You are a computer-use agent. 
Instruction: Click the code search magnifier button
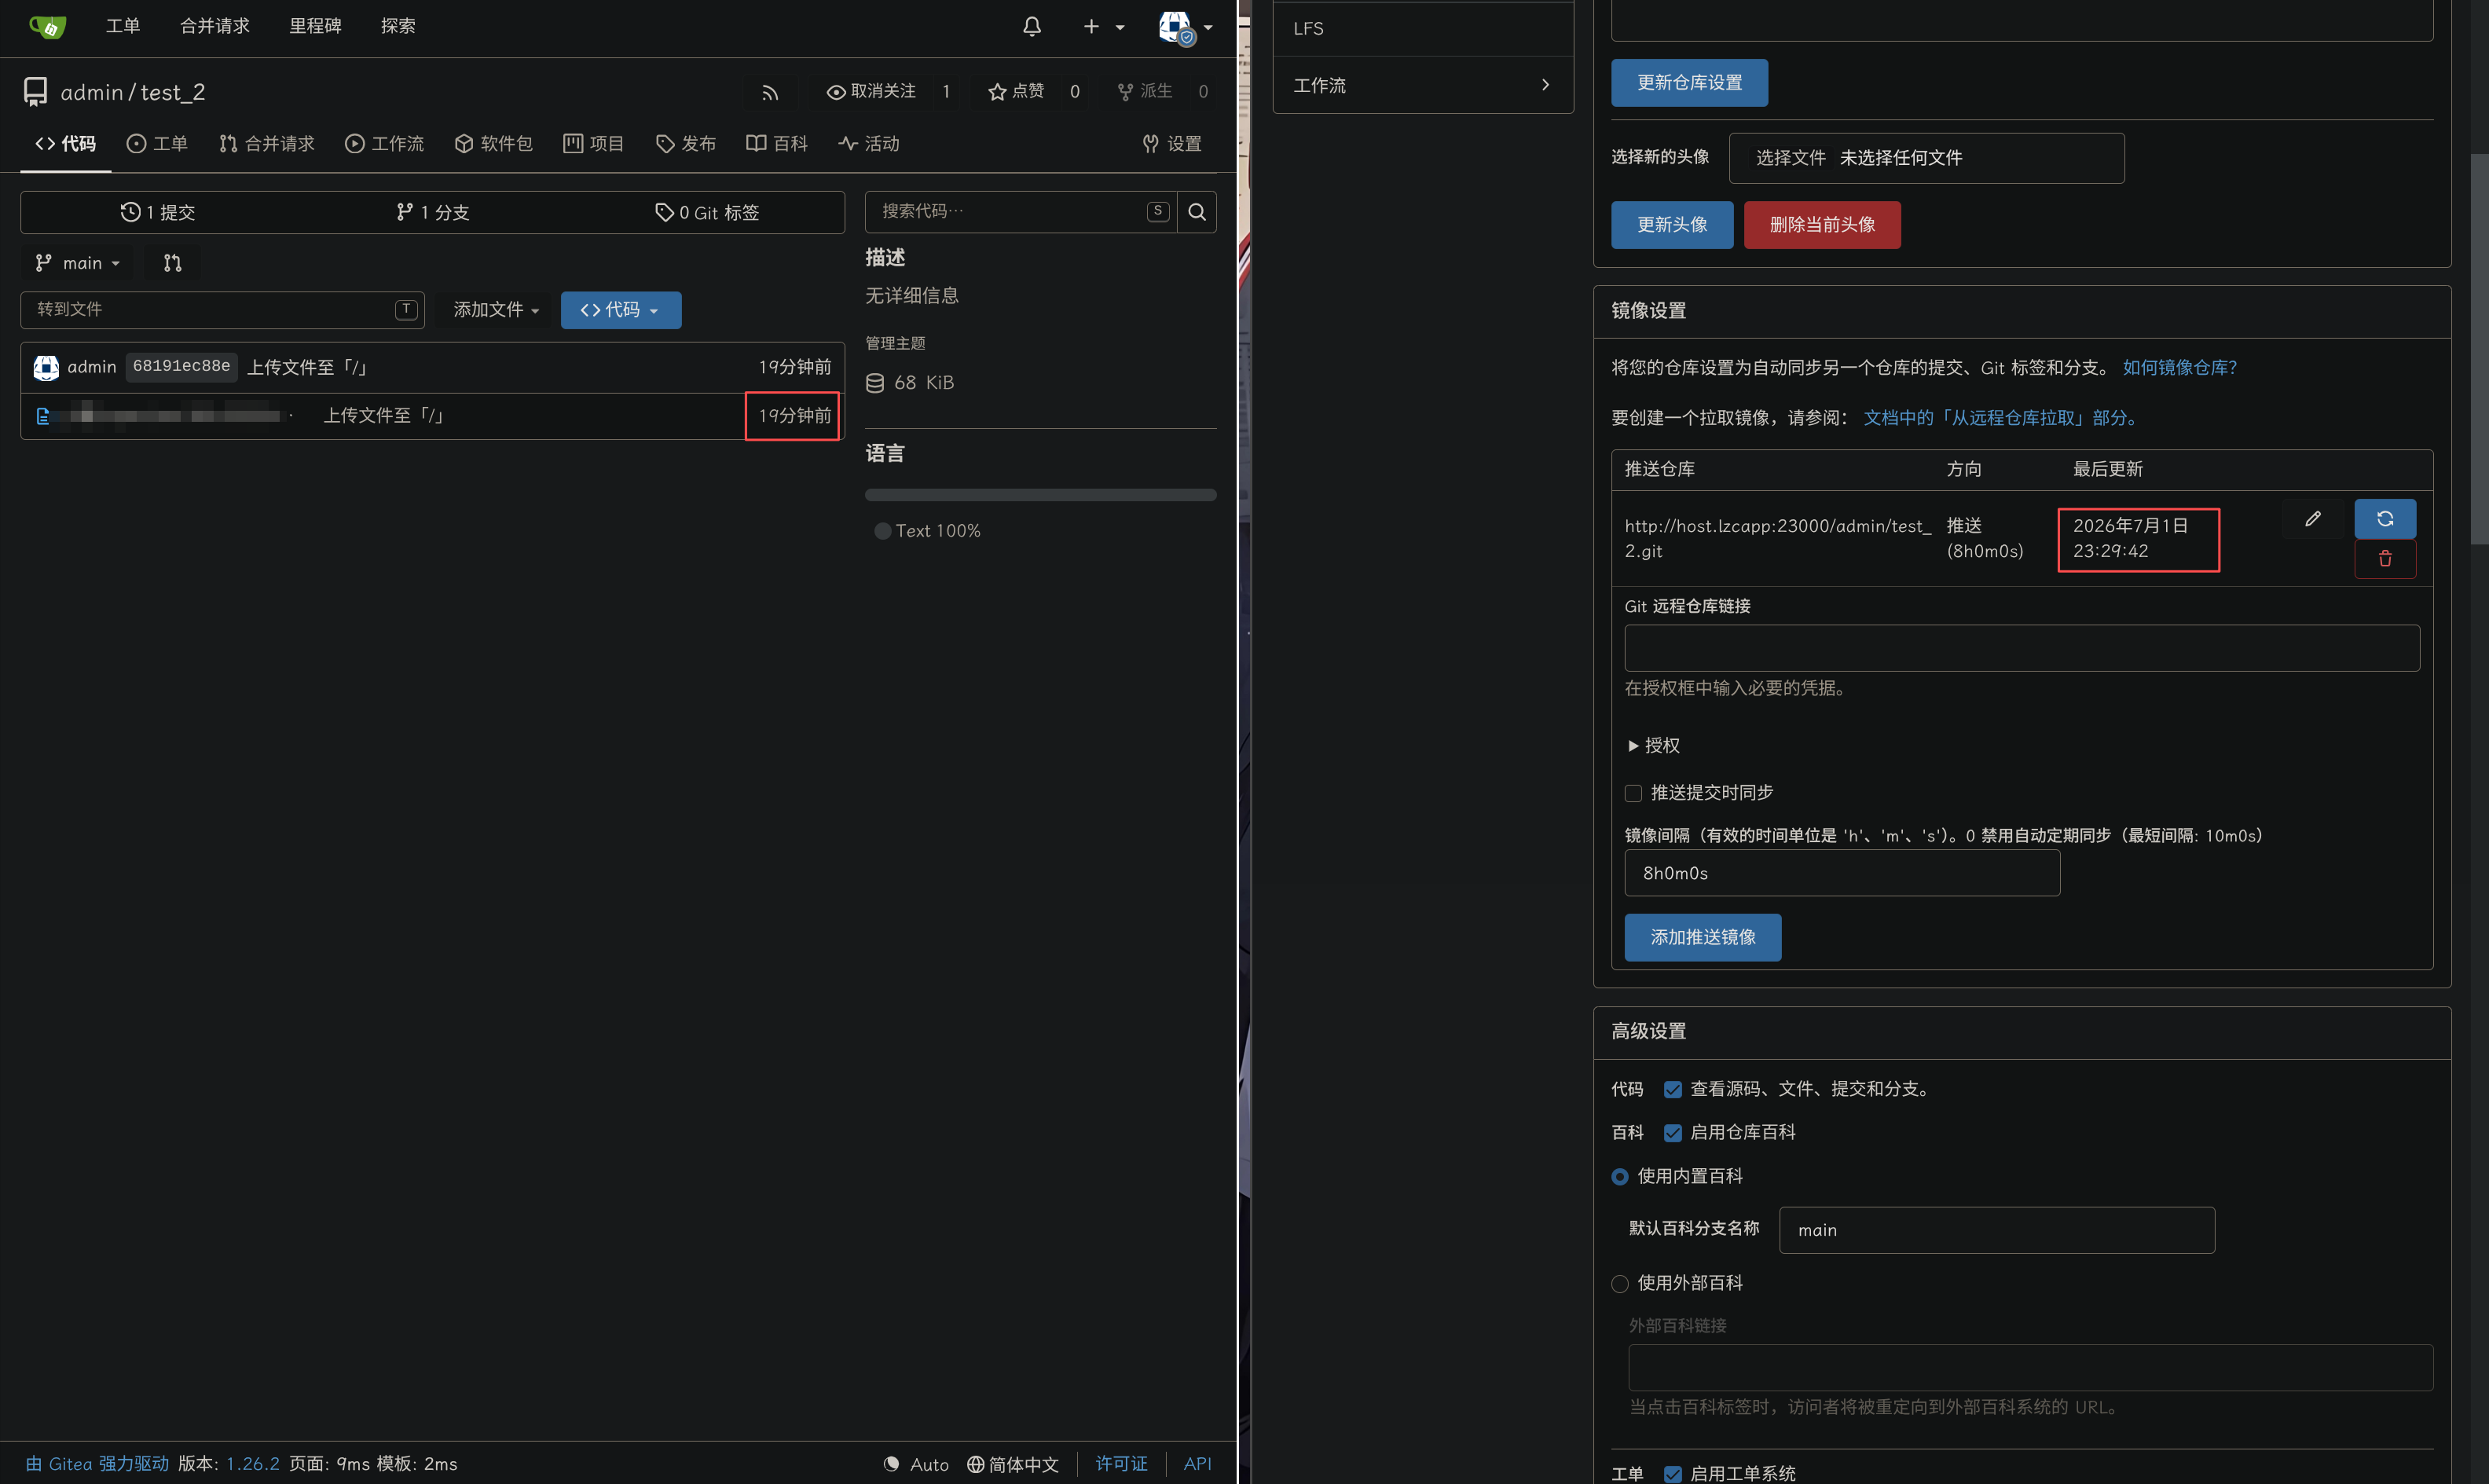tap(1196, 211)
